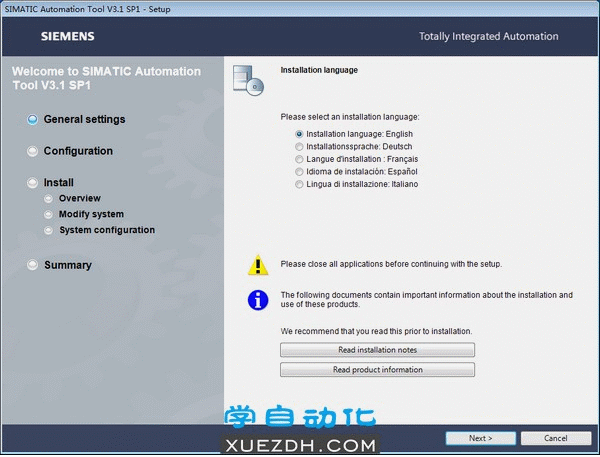
Task: Click the Summary step indicator bullet
Action: click(33, 264)
